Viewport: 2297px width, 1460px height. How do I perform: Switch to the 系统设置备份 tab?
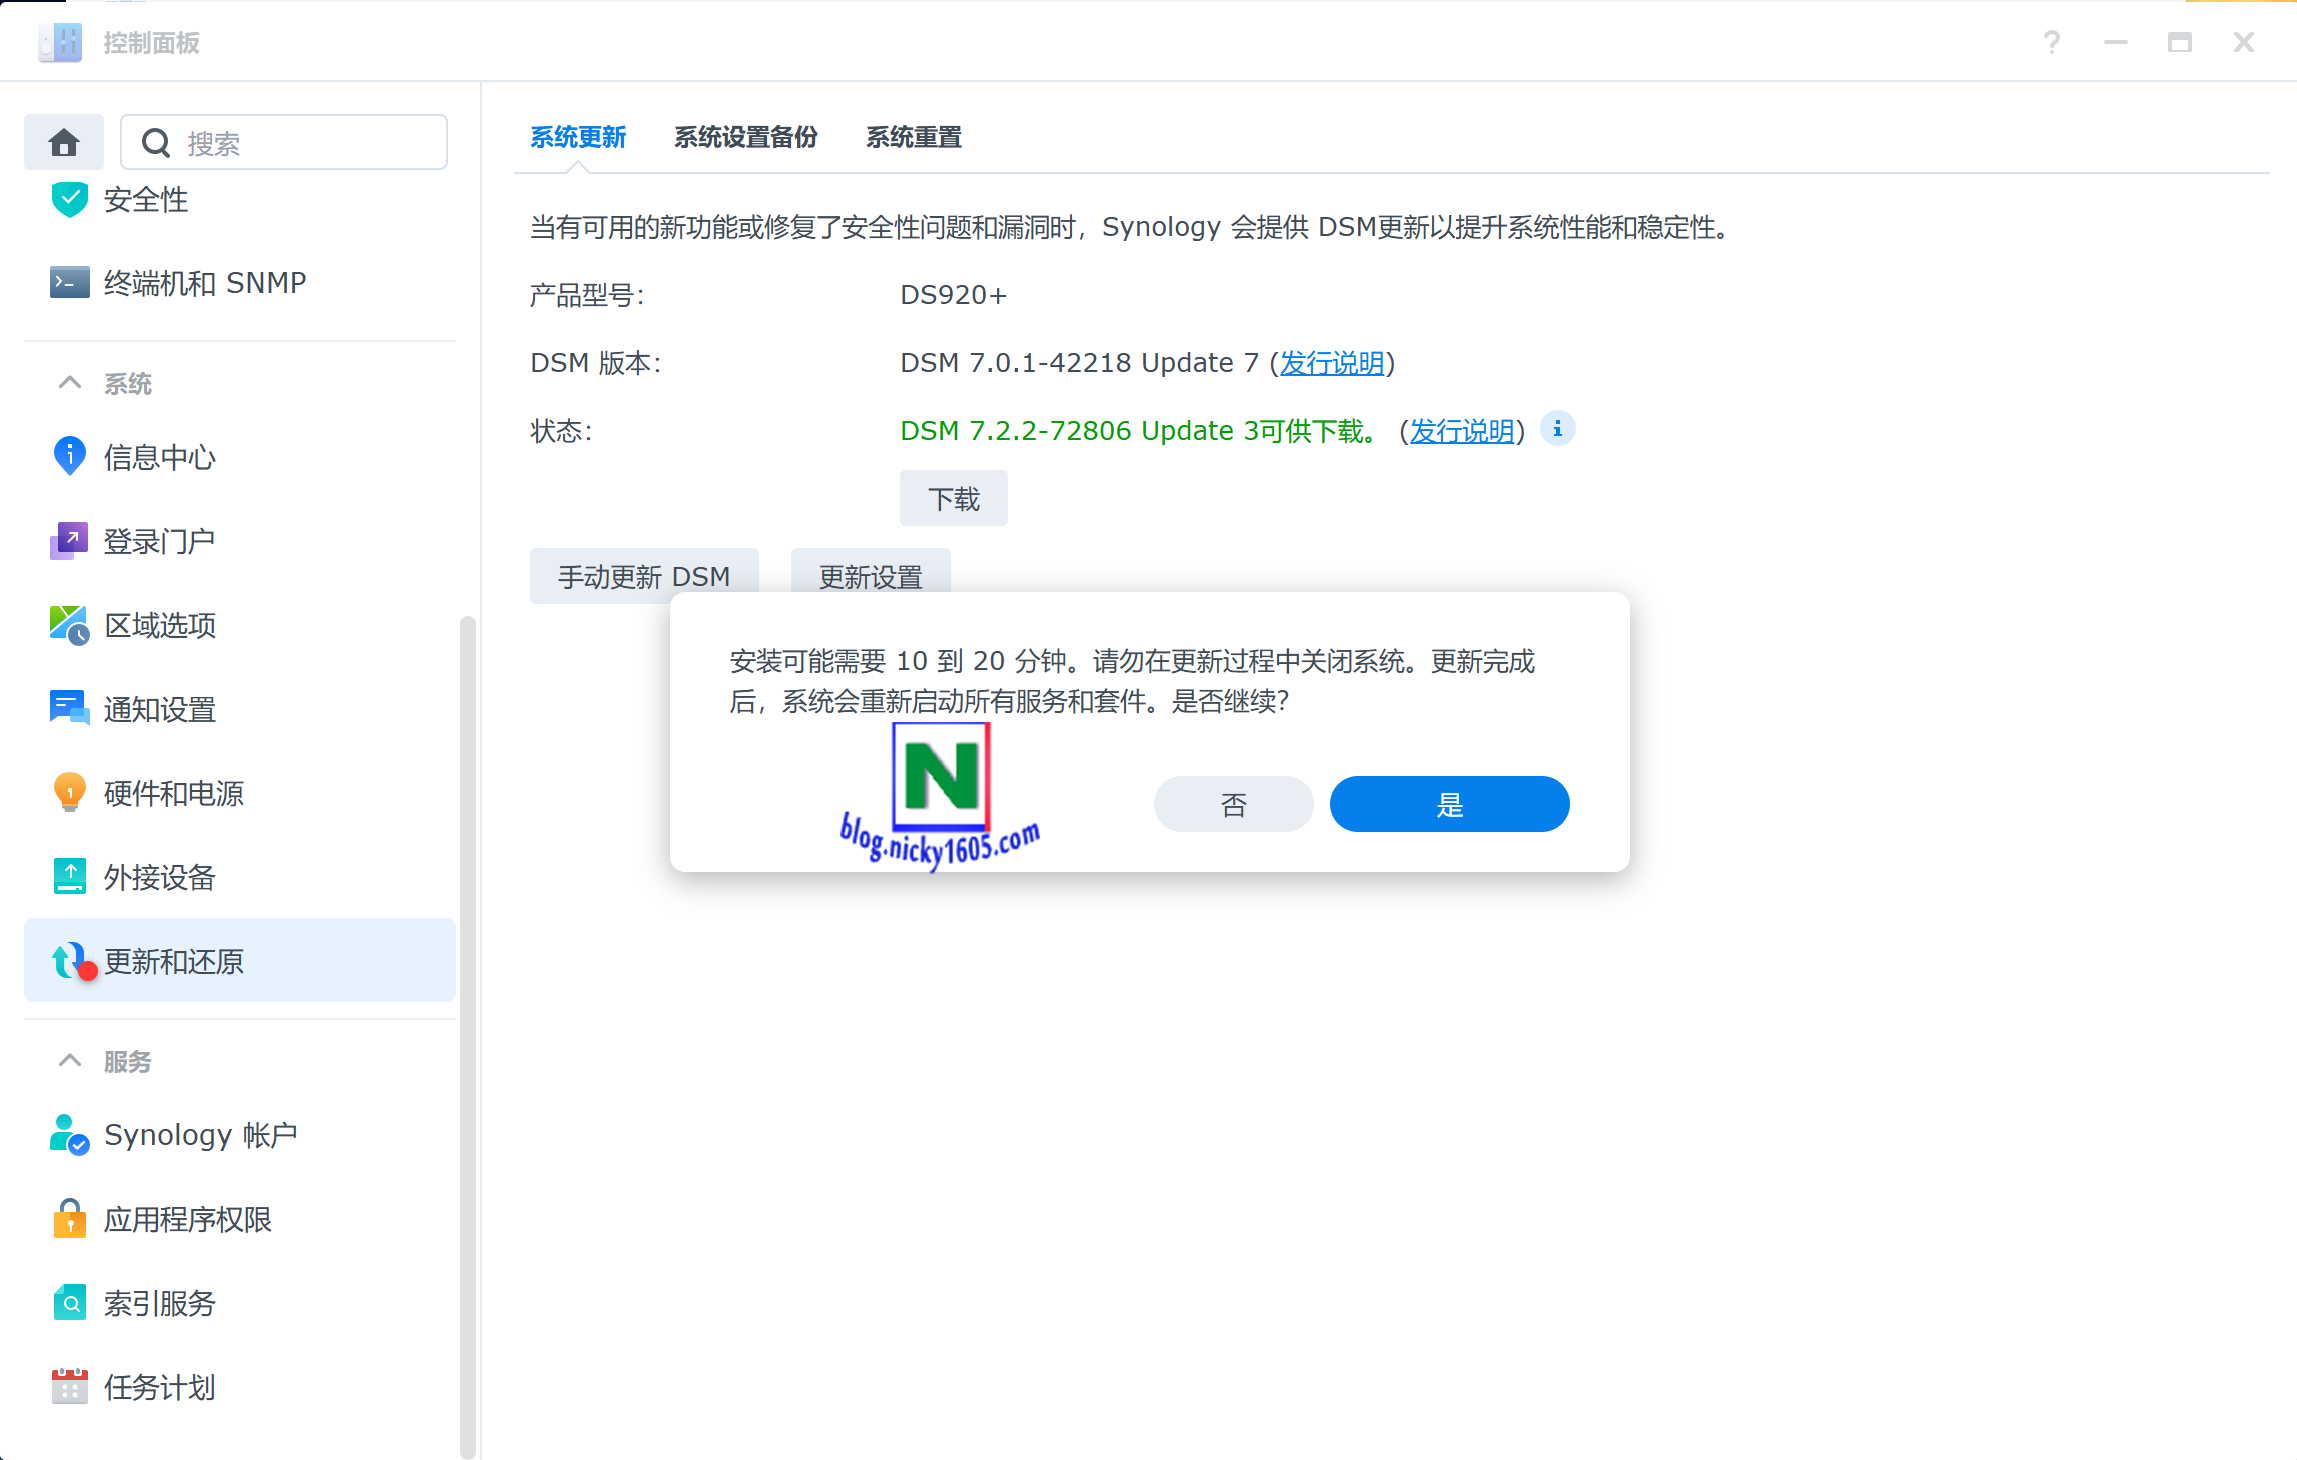click(746, 137)
